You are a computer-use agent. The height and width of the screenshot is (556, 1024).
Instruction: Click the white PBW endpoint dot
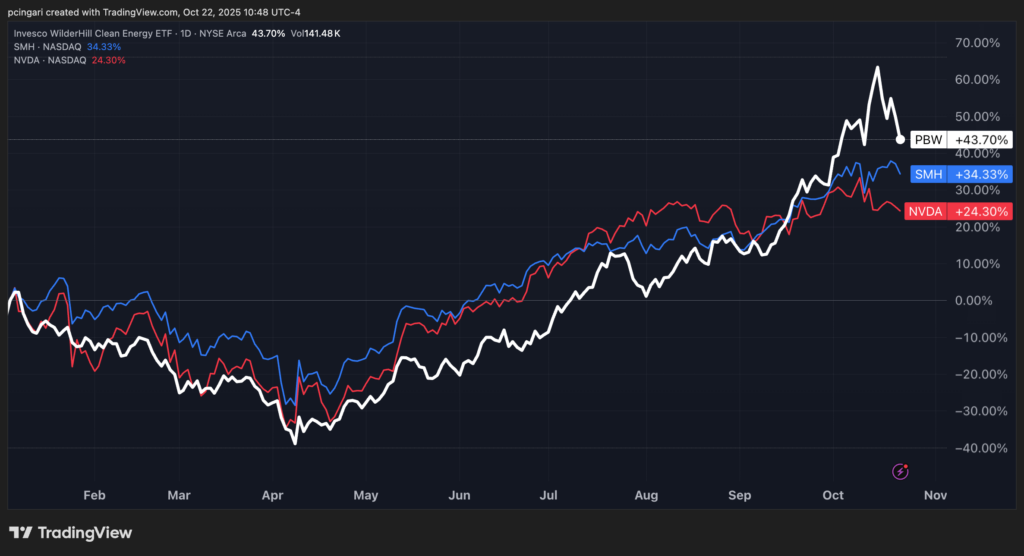point(900,140)
